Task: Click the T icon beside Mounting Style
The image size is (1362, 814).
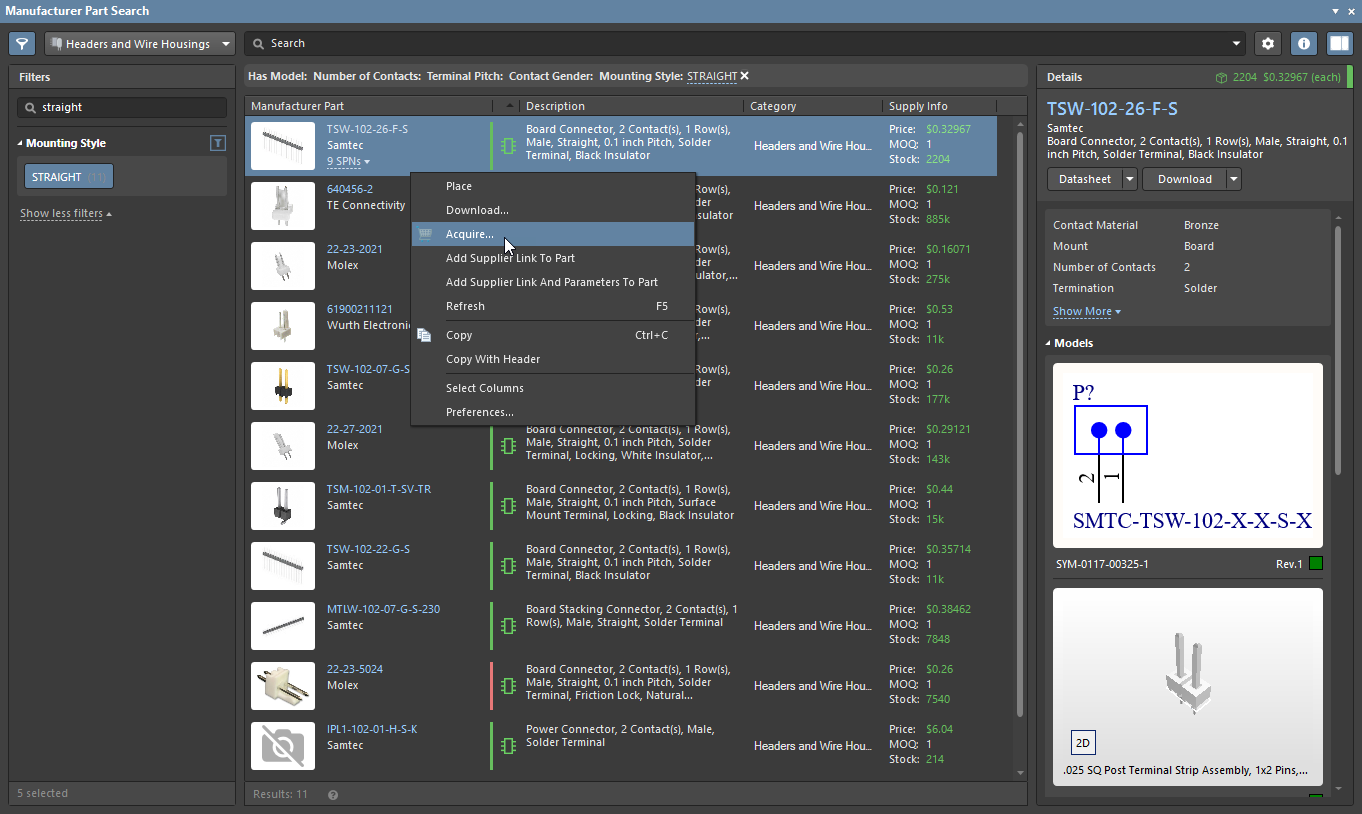Action: pyautogui.click(x=218, y=143)
